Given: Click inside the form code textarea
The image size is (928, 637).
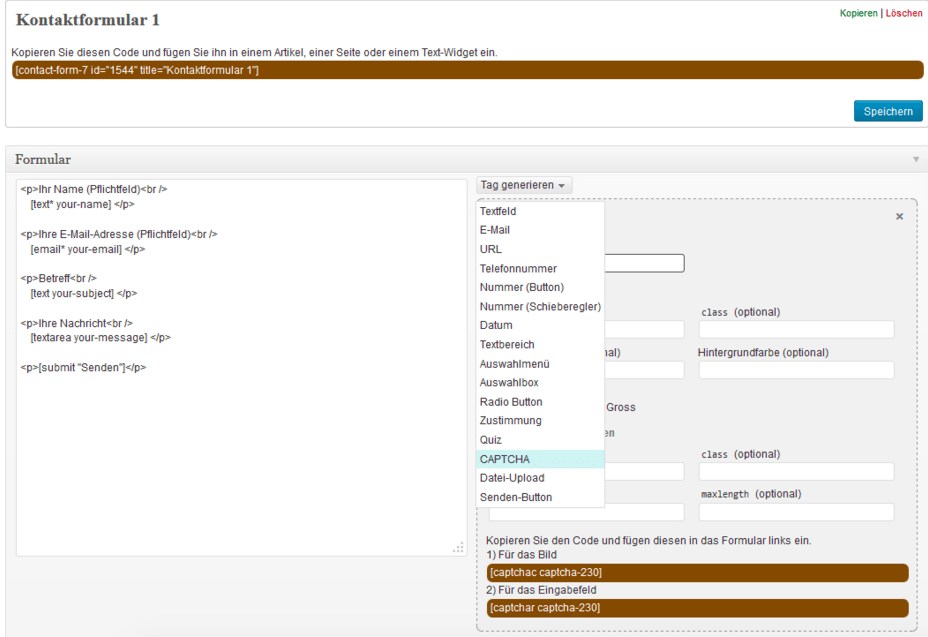Looking at the screenshot, I should point(241,368).
